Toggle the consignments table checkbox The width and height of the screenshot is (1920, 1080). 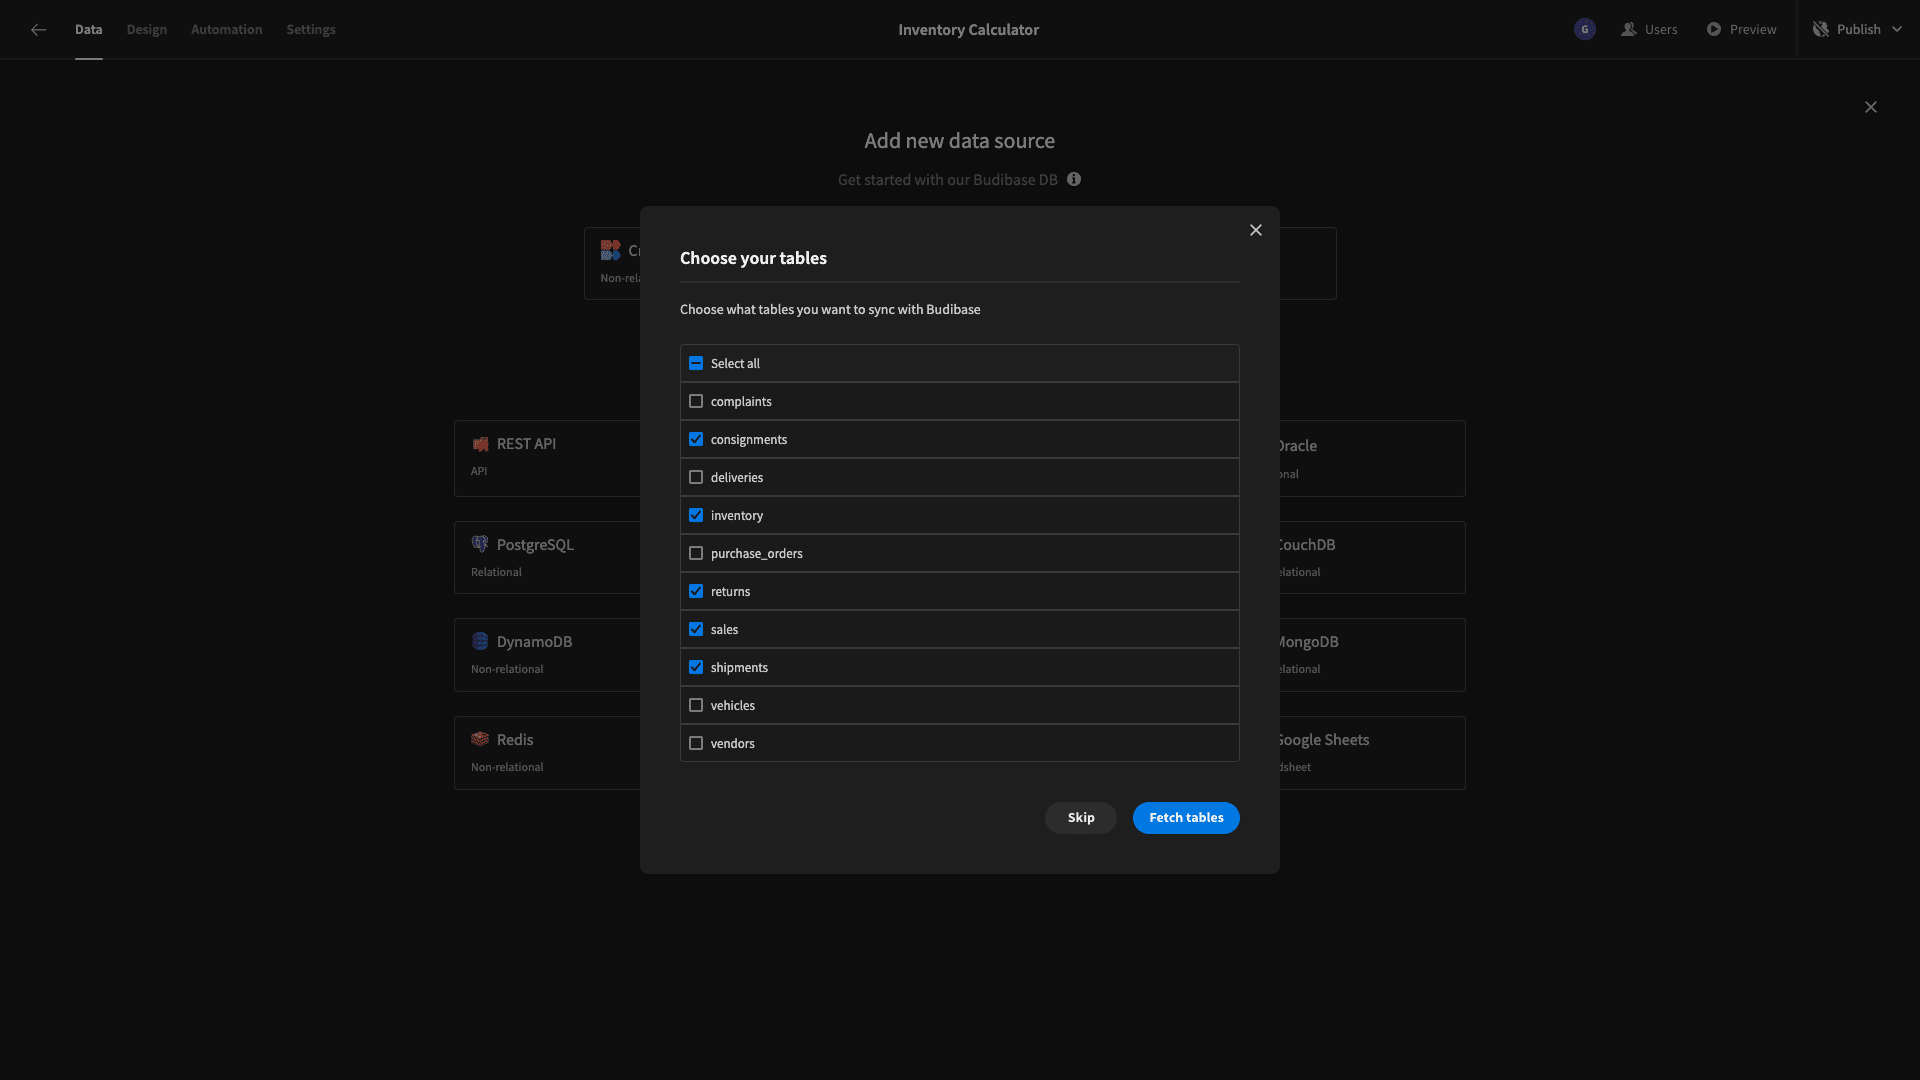(x=695, y=439)
